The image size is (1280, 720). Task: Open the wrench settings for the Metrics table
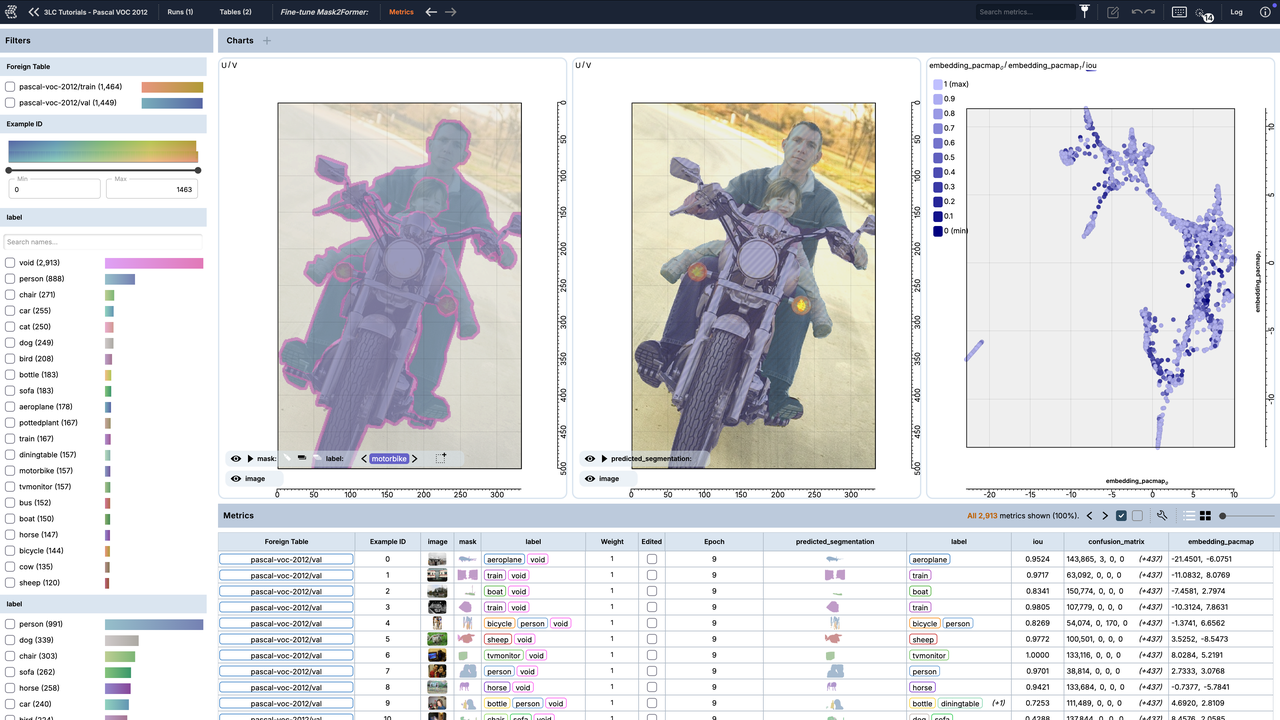(1162, 516)
